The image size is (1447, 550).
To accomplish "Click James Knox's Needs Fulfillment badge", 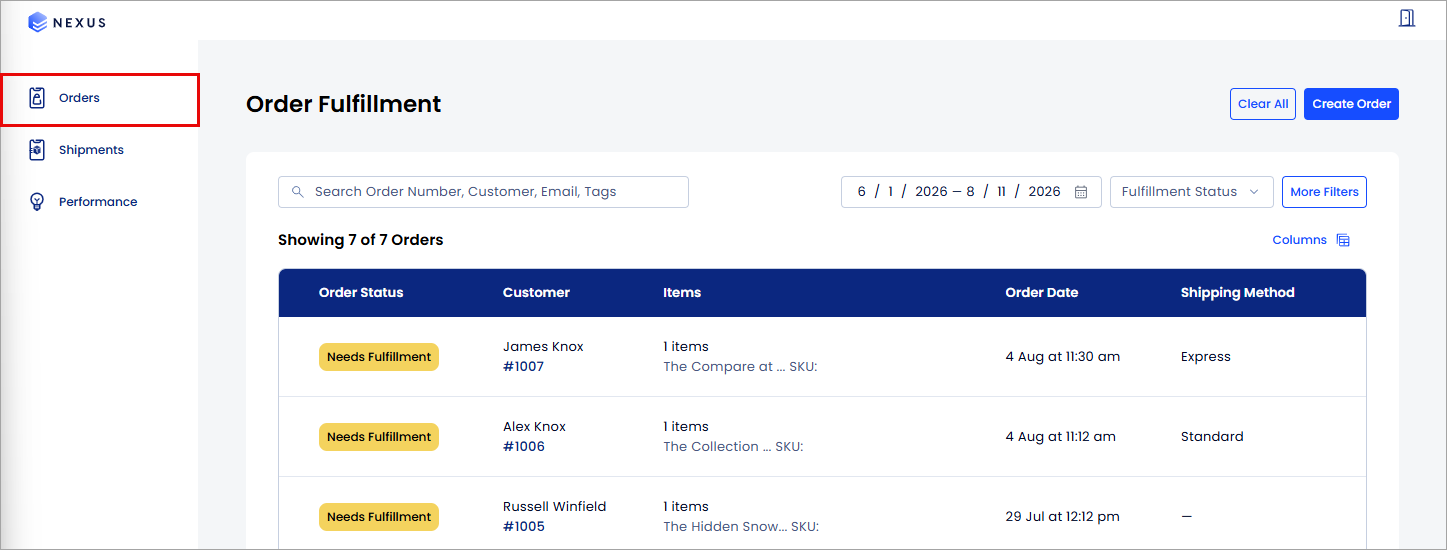I will tap(379, 357).
